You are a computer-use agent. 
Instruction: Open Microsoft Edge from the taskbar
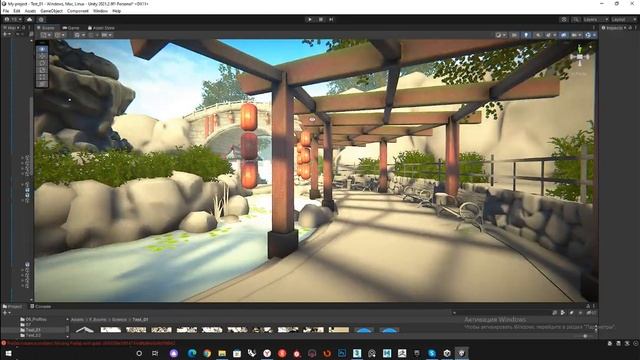(192, 353)
